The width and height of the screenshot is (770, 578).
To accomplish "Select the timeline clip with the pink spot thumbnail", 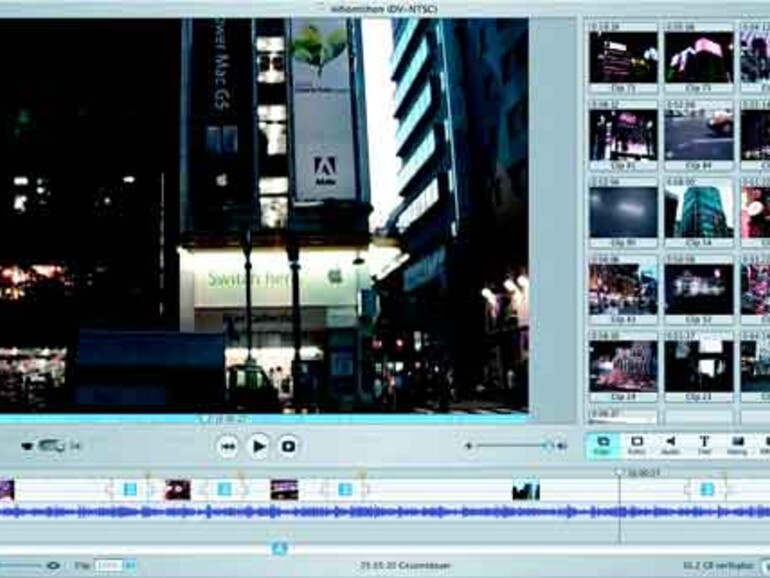I will tap(177, 490).
